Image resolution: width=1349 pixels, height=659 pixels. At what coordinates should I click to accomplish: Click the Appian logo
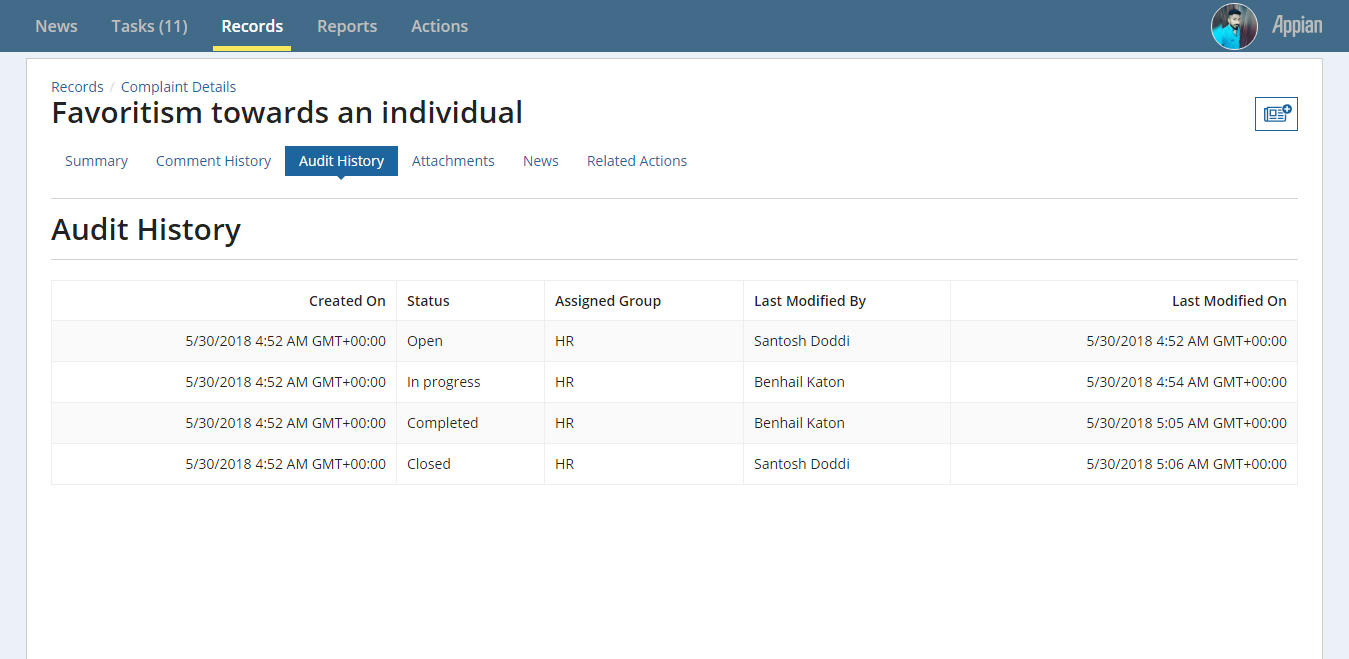[x=1297, y=26]
